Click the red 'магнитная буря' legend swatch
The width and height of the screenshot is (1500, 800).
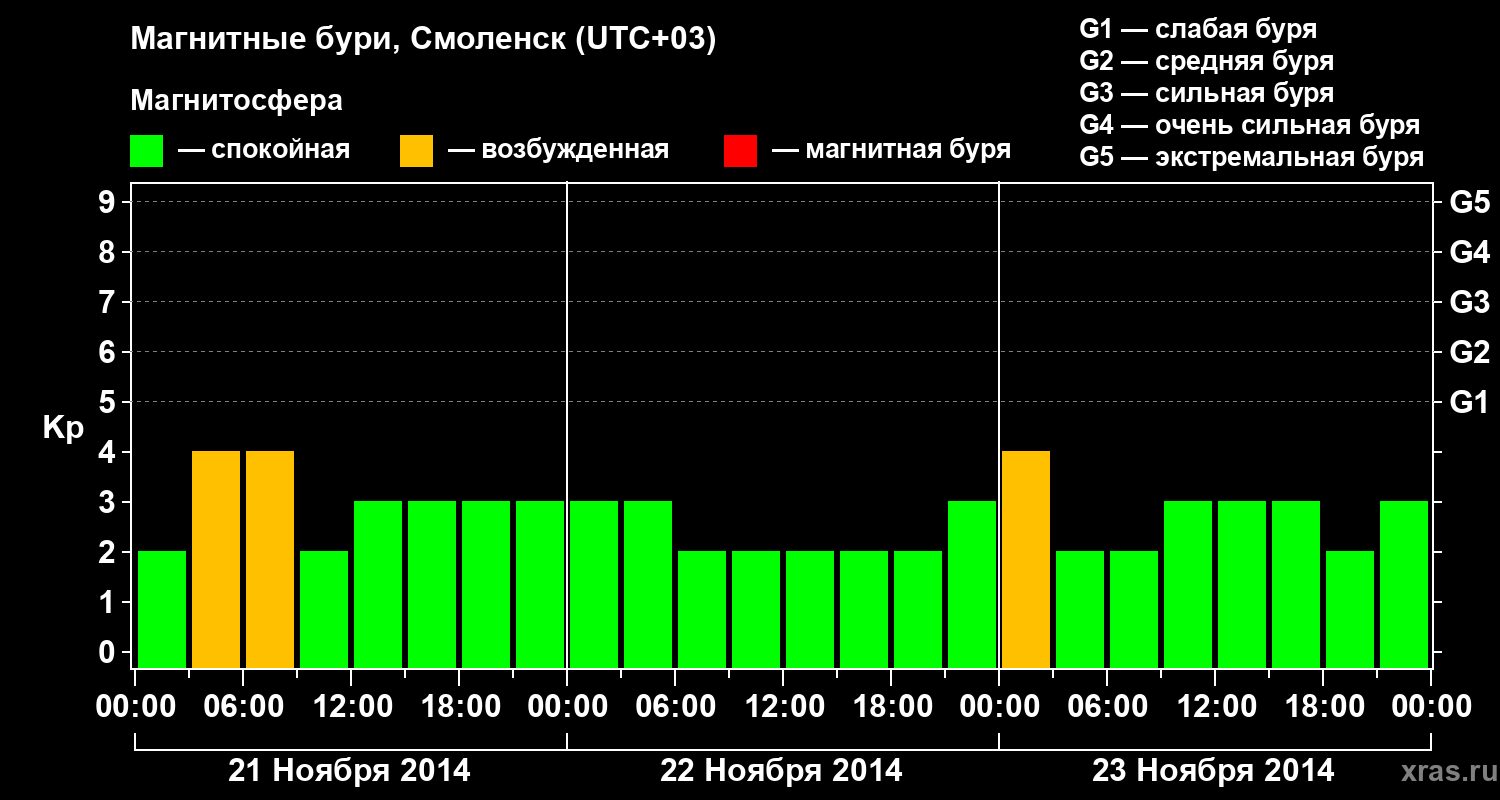[x=740, y=151]
